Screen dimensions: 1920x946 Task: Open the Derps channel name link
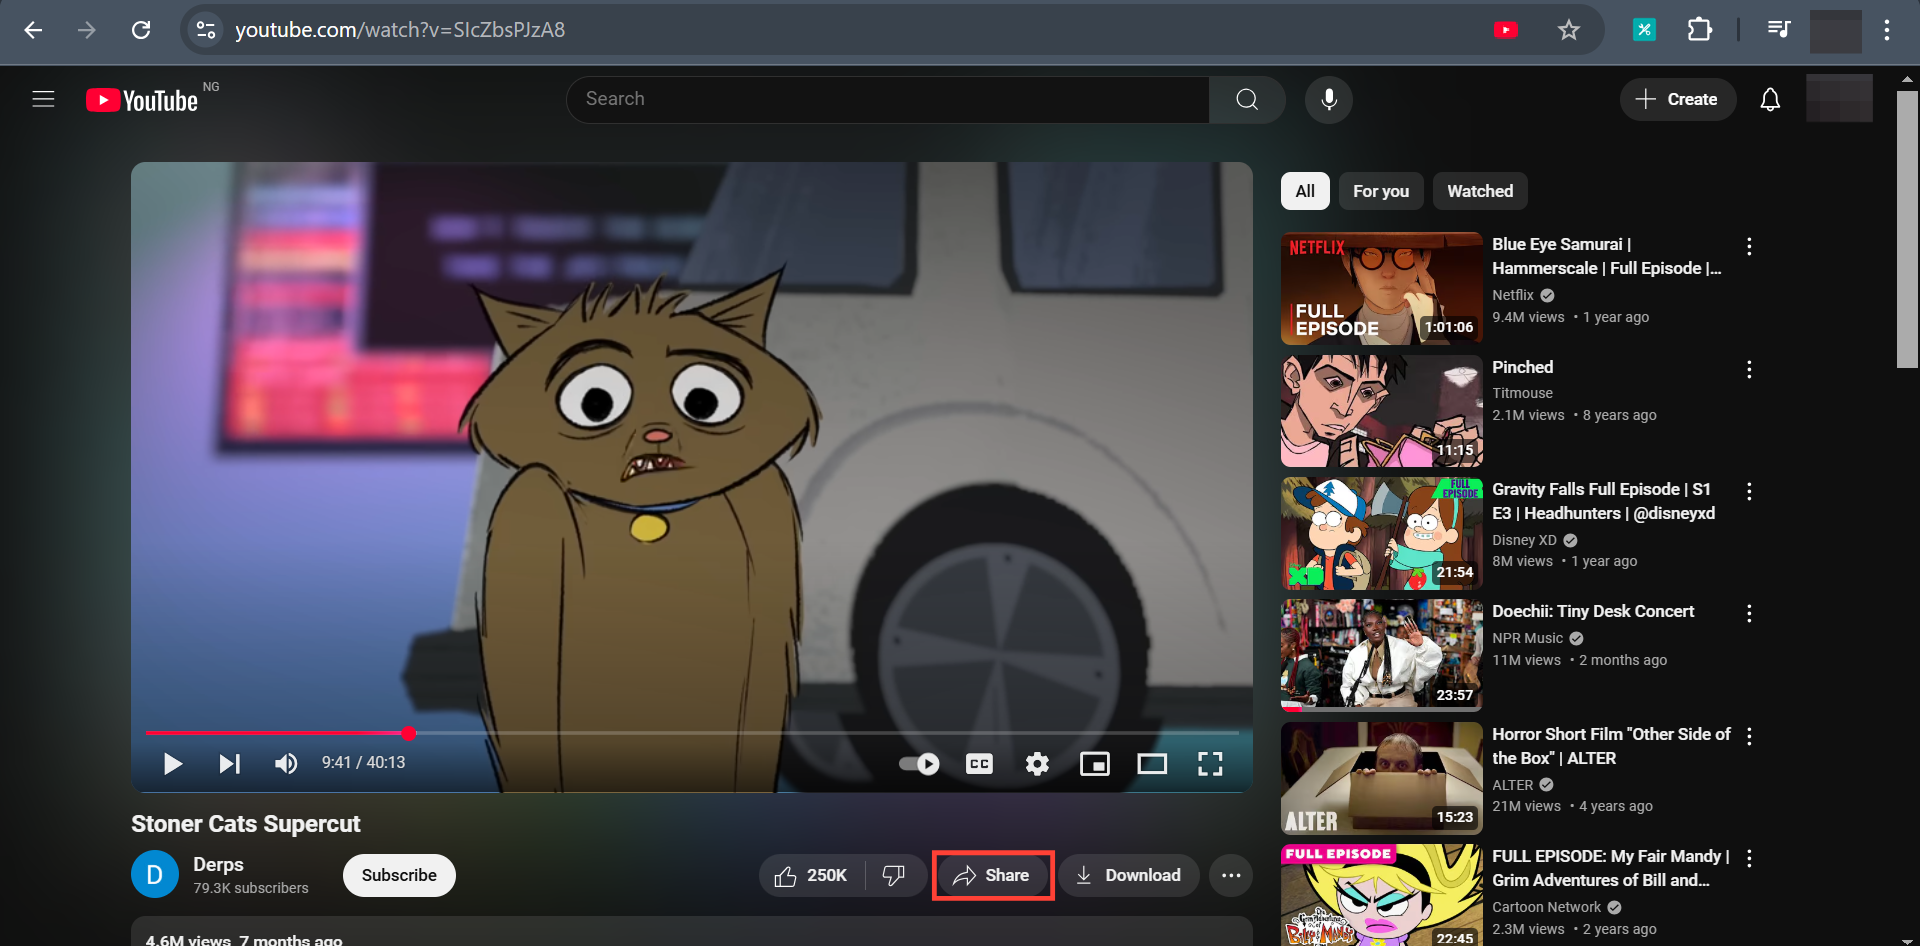coord(218,865)
